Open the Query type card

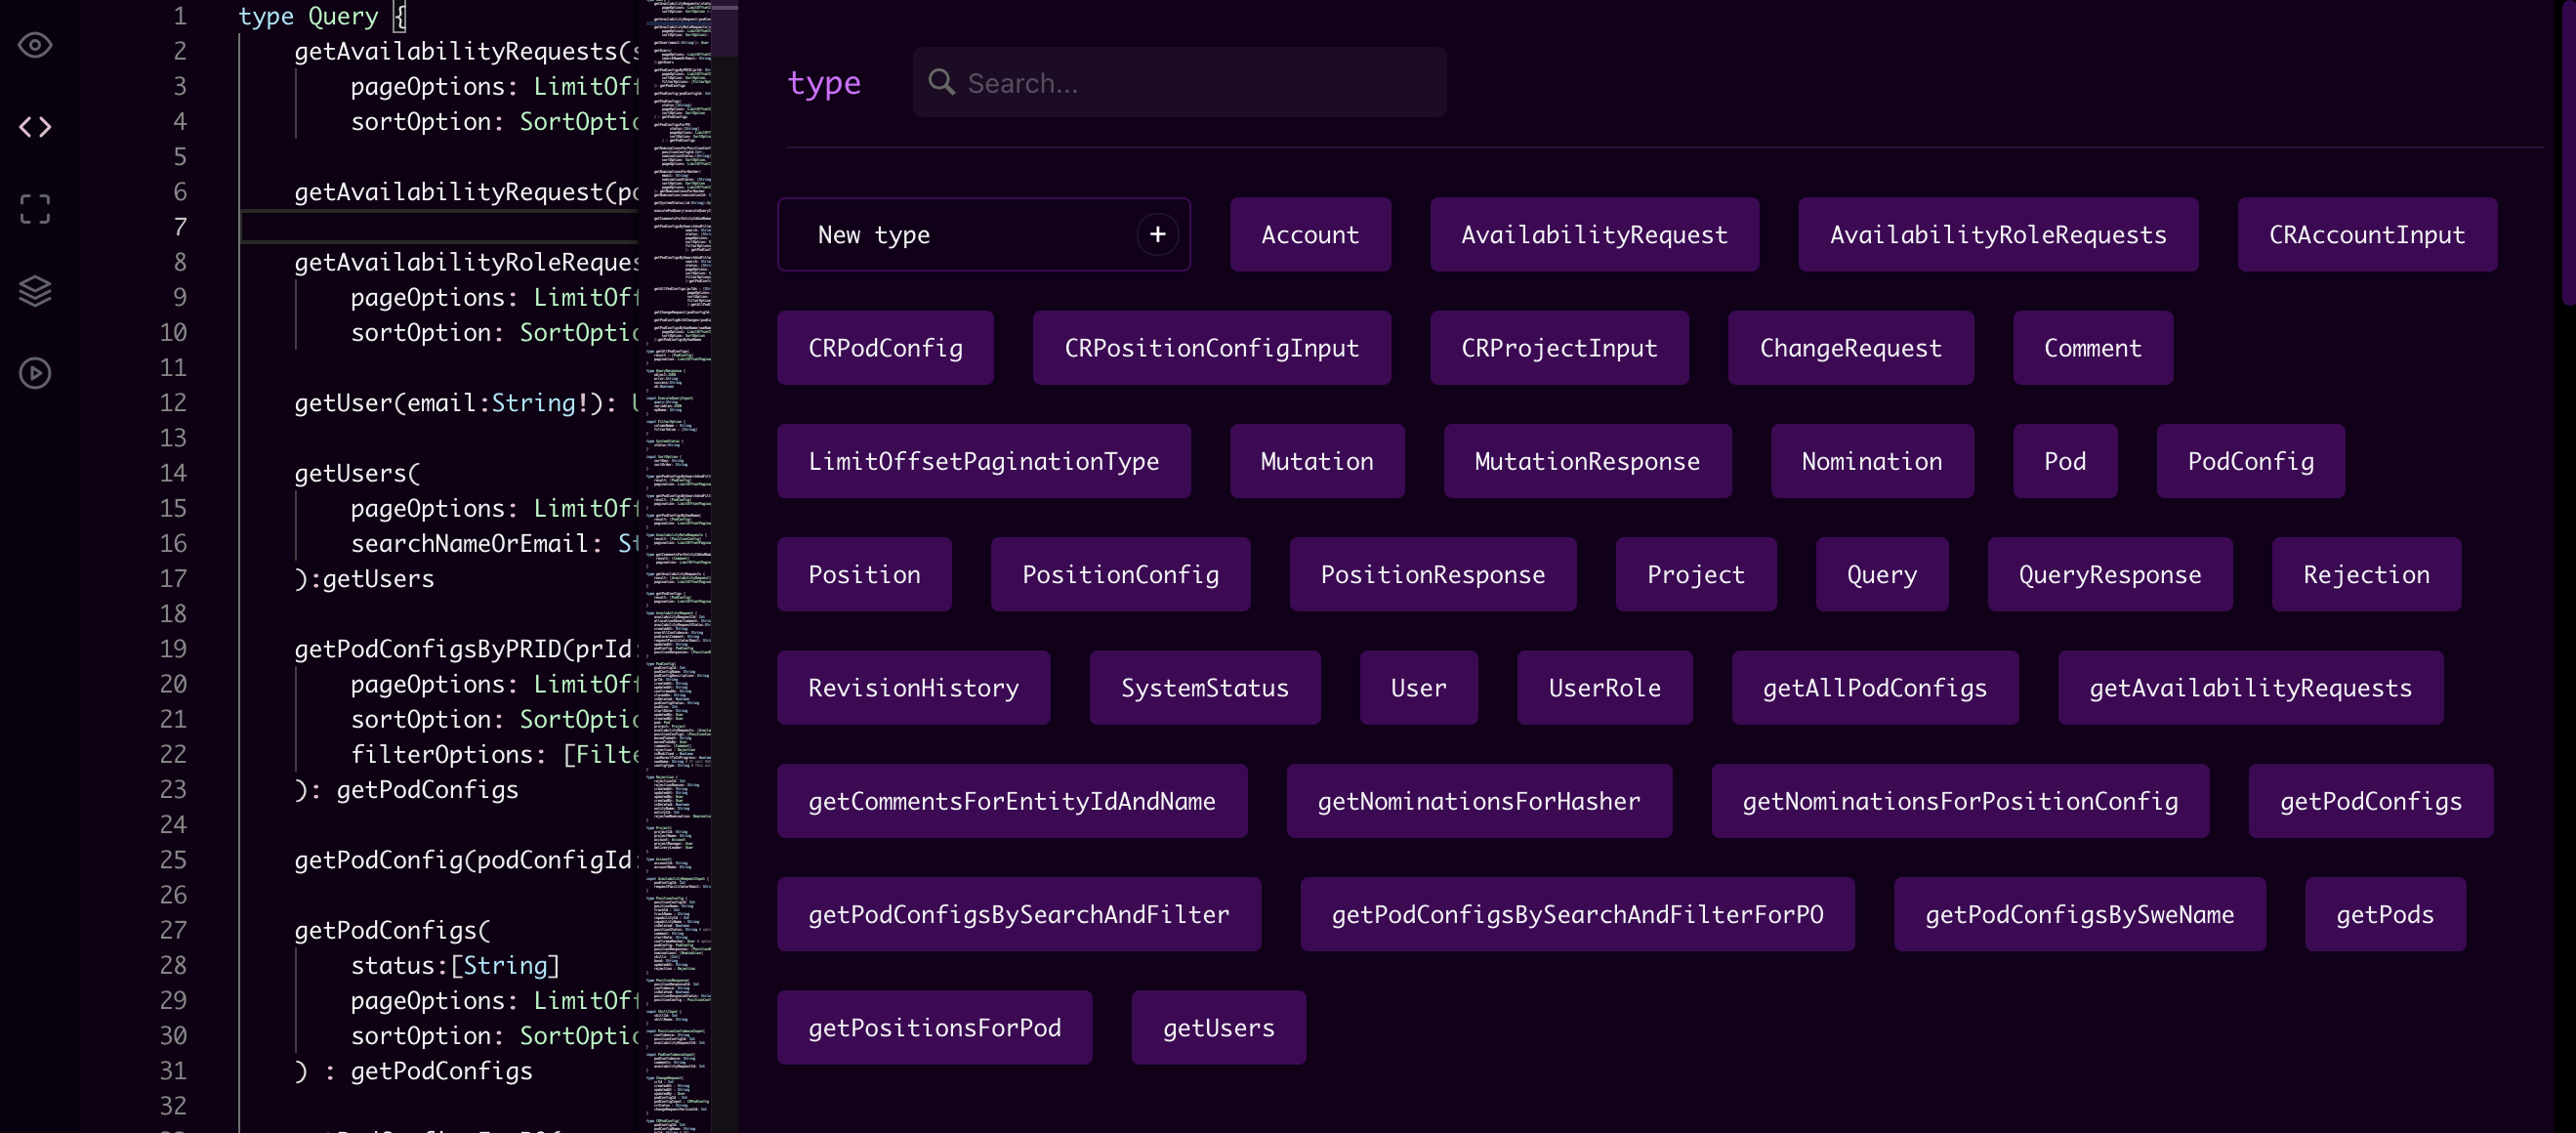1880,574
